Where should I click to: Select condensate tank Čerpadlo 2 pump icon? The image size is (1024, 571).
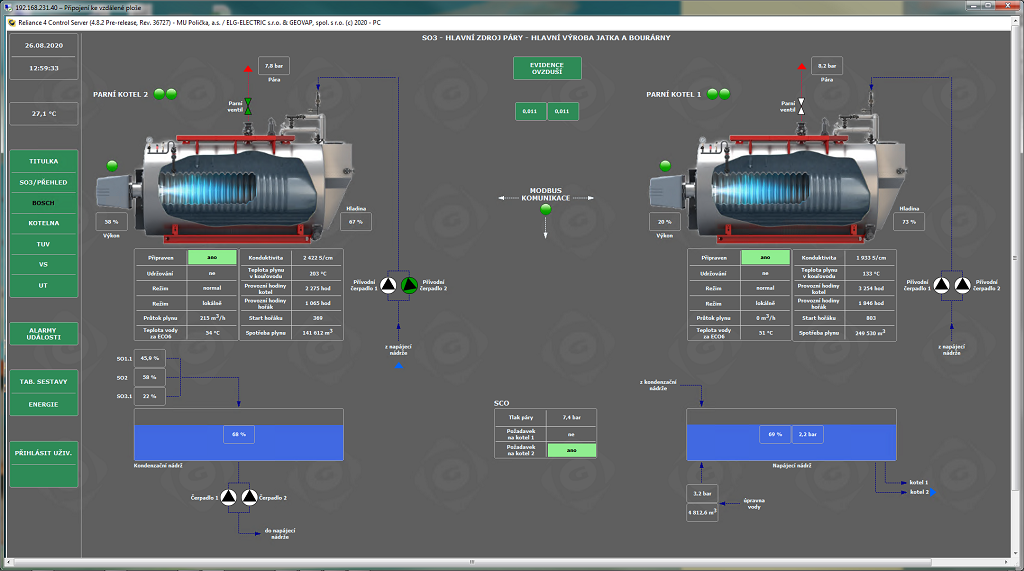pos(248,497)
